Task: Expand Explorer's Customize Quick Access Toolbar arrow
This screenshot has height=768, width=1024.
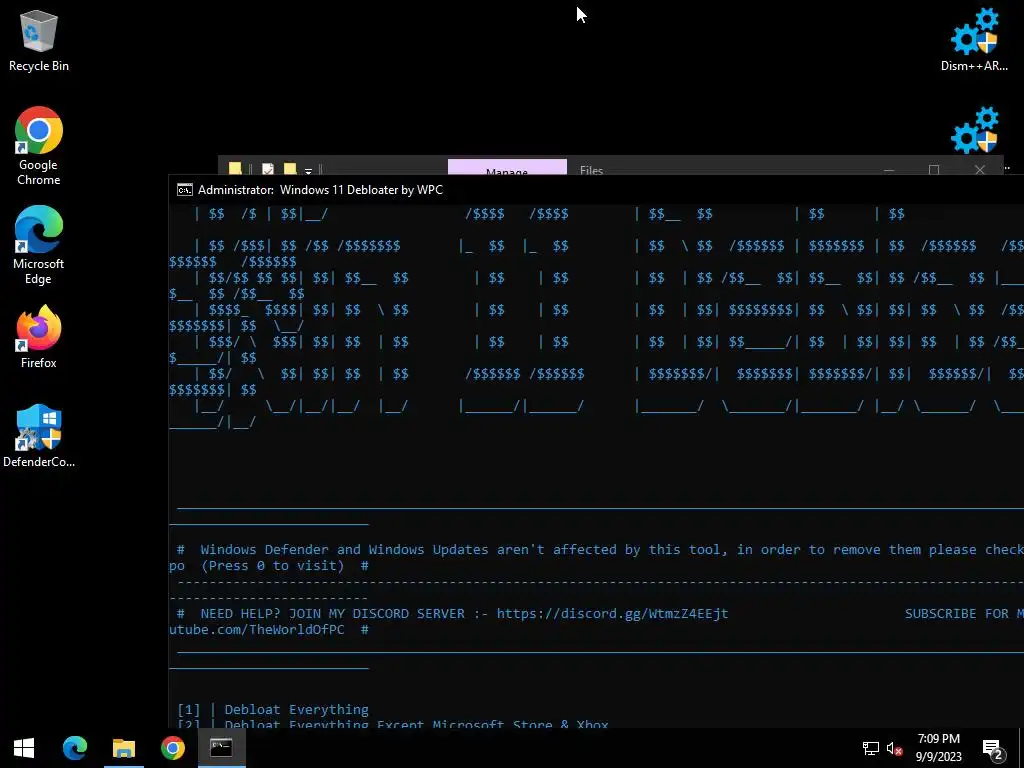Action: pyautogui.click(x=308, y=170)
